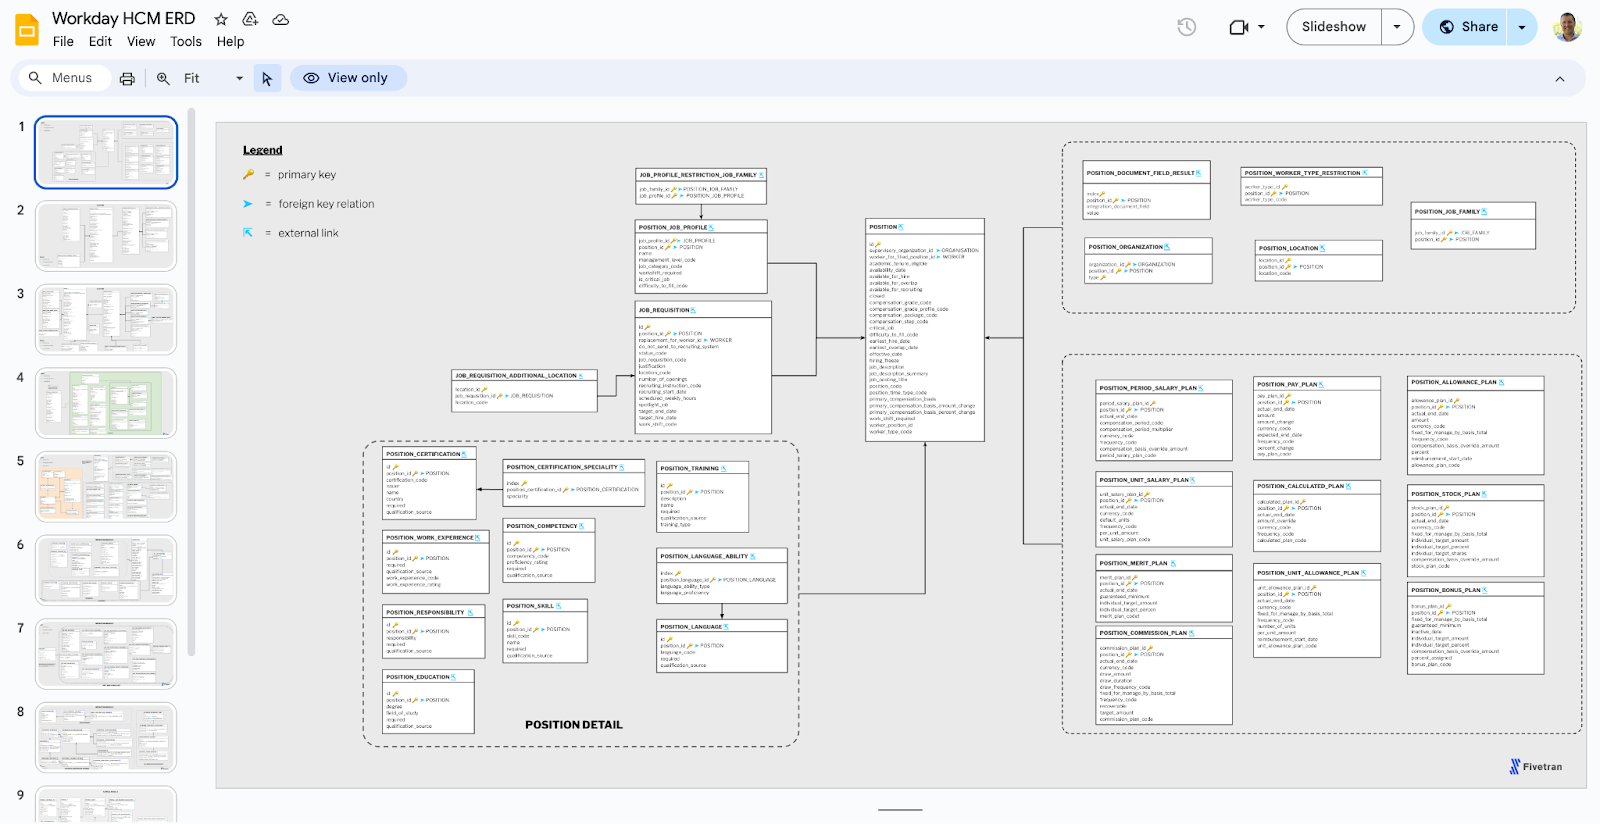The image size is (1600, 824).
Task: Click JOB_REQUISITION_ADDITIONAL_LOCATION table header
Action: [524, 376]
